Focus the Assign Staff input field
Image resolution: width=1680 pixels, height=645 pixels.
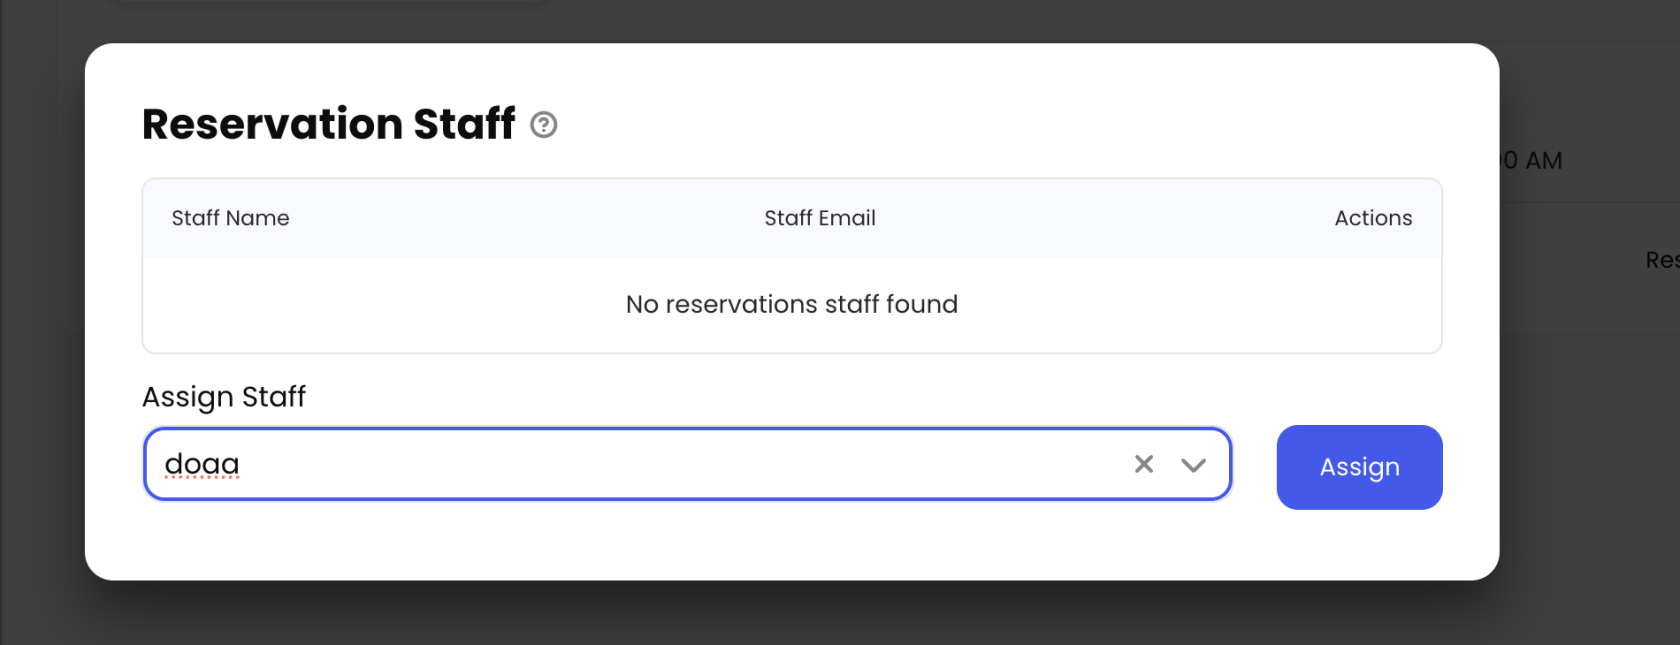[x=640, y=464]
